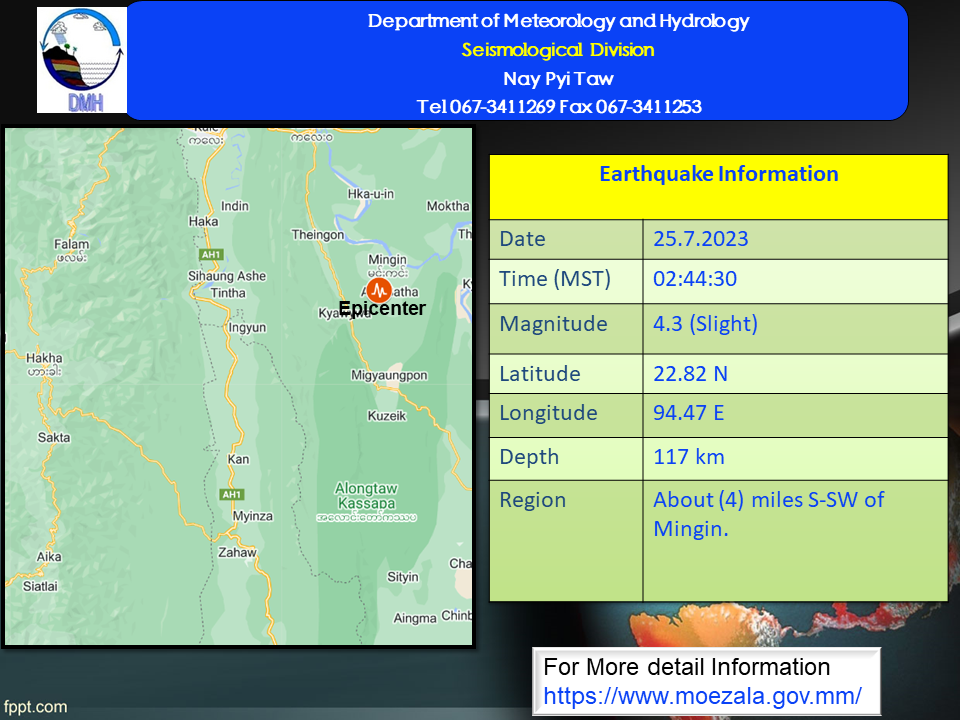Click the Ingyun label on the map
960x720 pixels.
(x=247, y=328)
